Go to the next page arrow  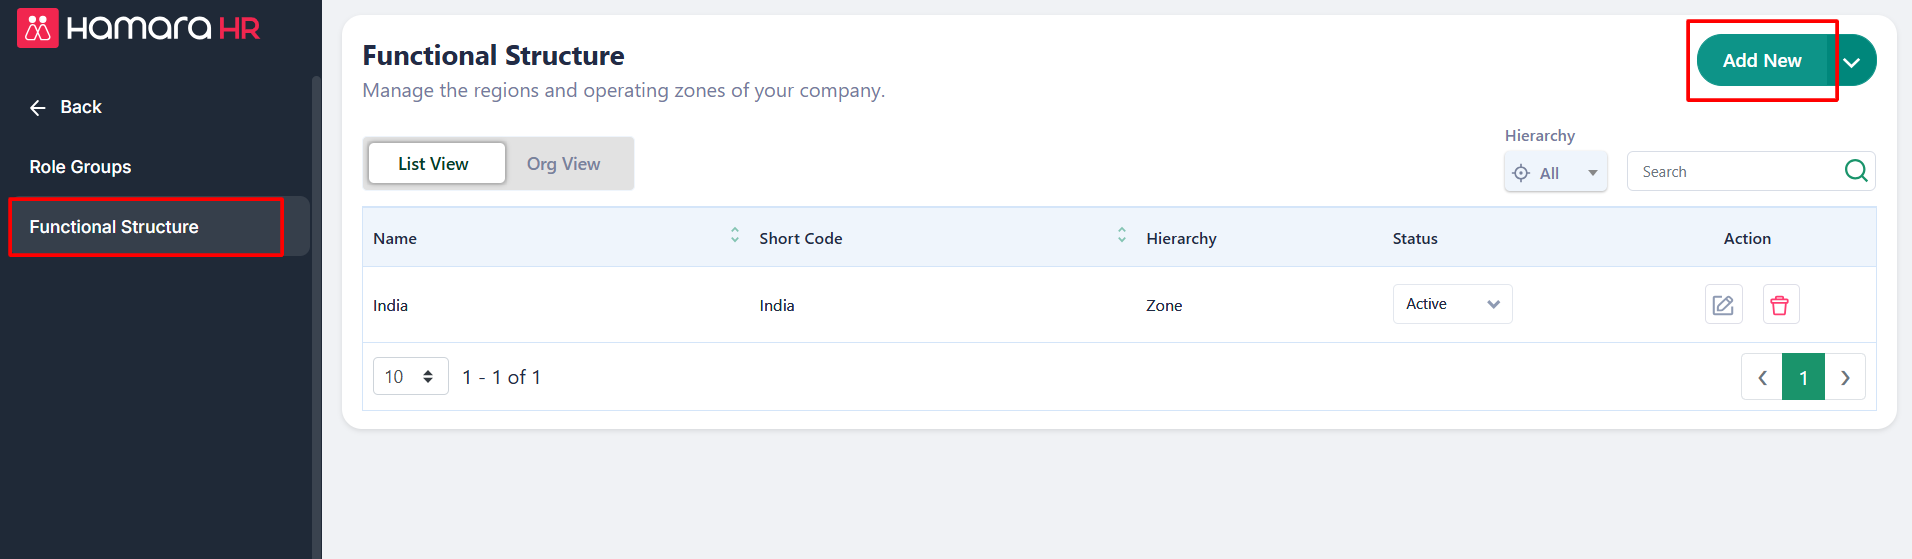(1845, 377)
